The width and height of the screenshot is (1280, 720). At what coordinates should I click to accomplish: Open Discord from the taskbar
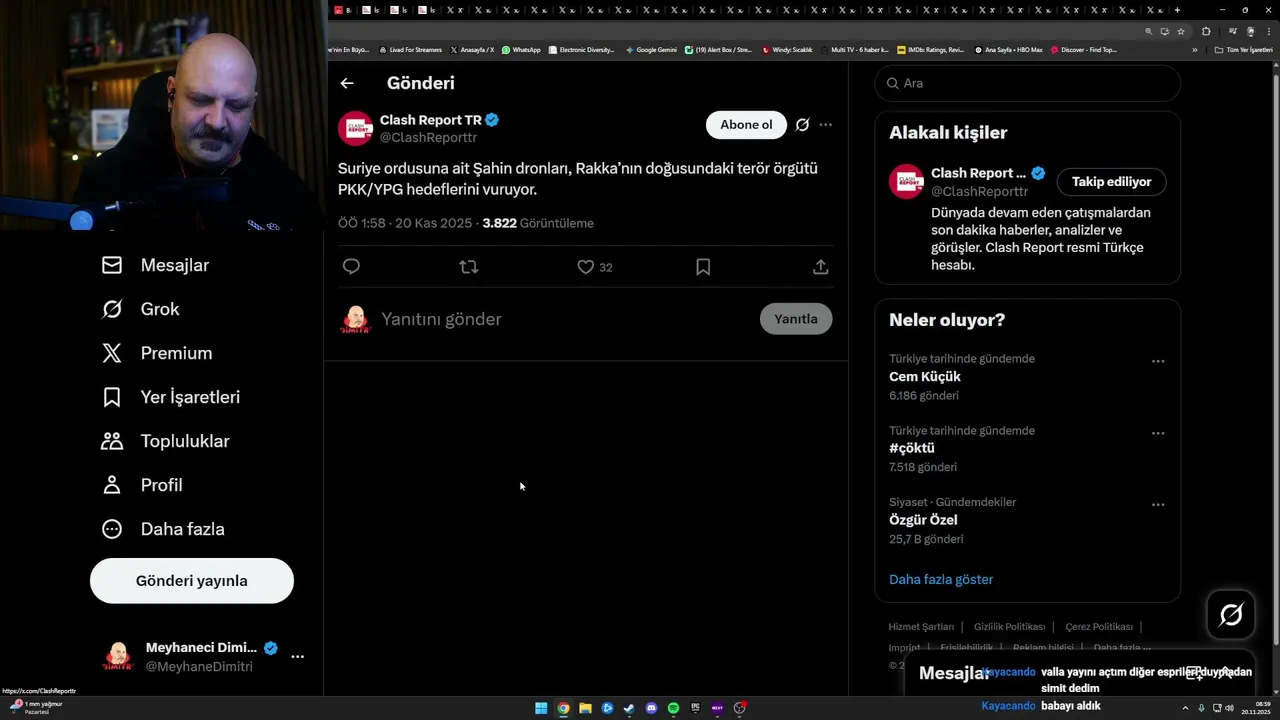coord(652,708)
